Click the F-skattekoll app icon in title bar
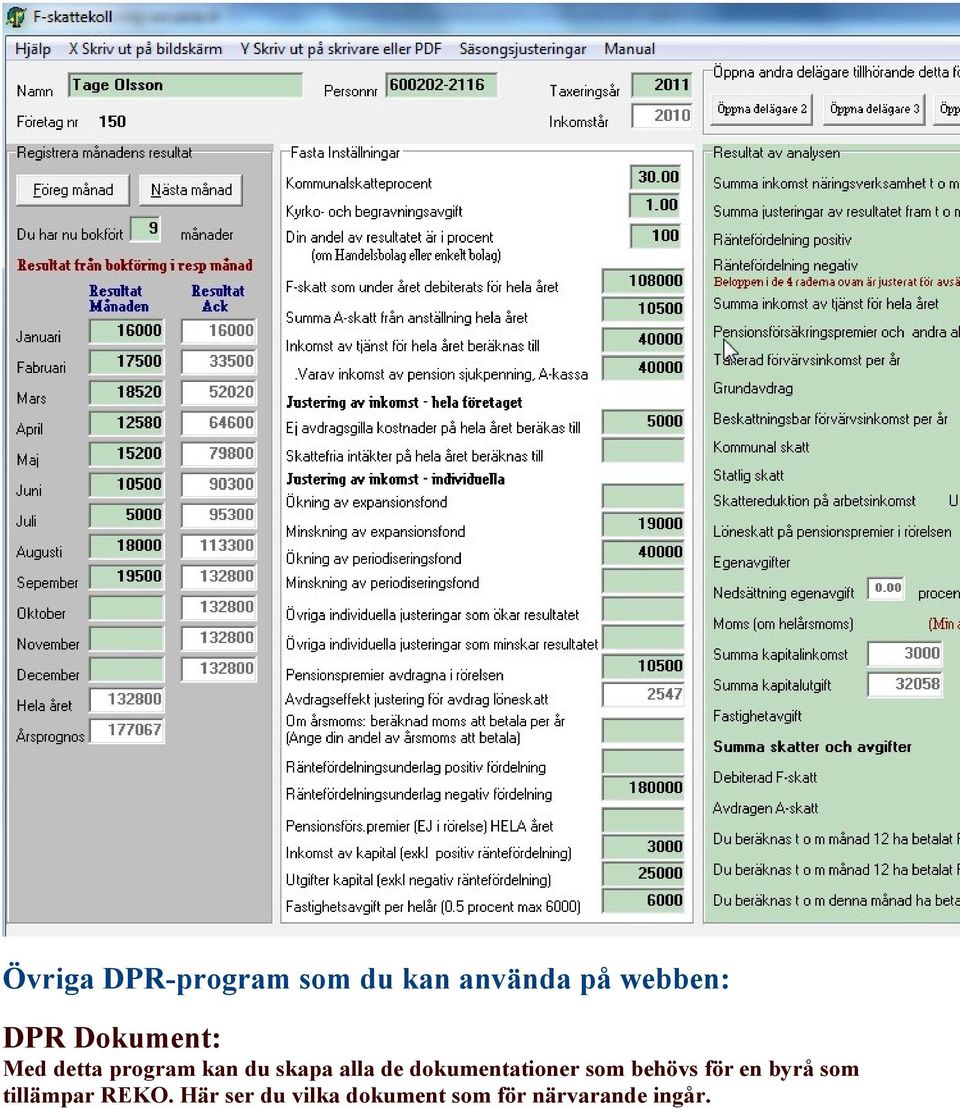This screenshot has width=960, height=1109. point(16,16)
